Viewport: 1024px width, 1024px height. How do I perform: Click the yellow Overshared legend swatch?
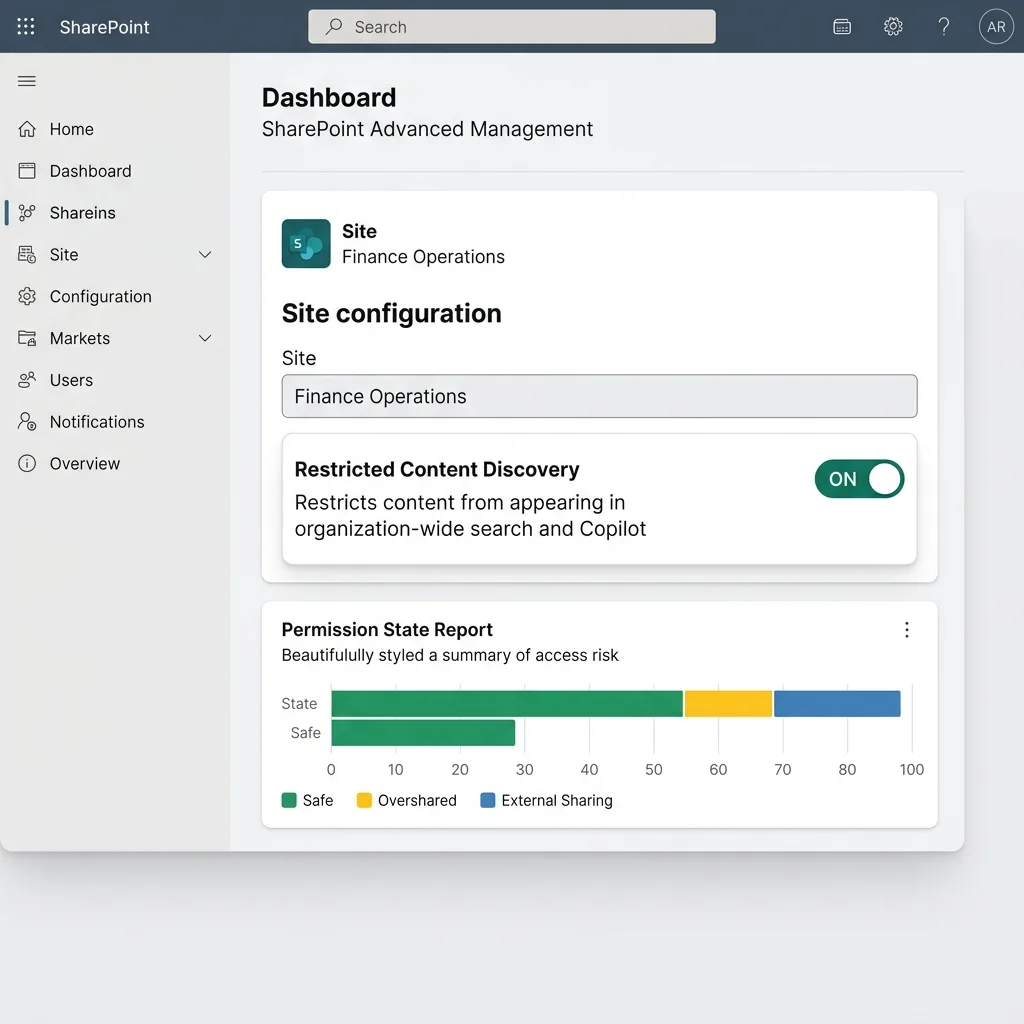click(364, 800)
